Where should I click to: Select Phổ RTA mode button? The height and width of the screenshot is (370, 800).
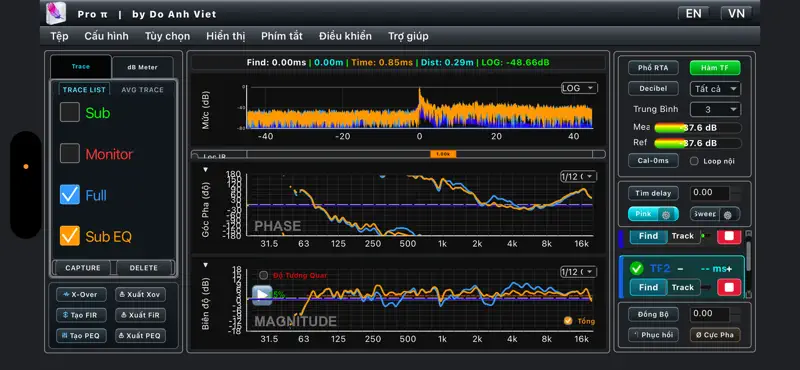tap(653, 68)
